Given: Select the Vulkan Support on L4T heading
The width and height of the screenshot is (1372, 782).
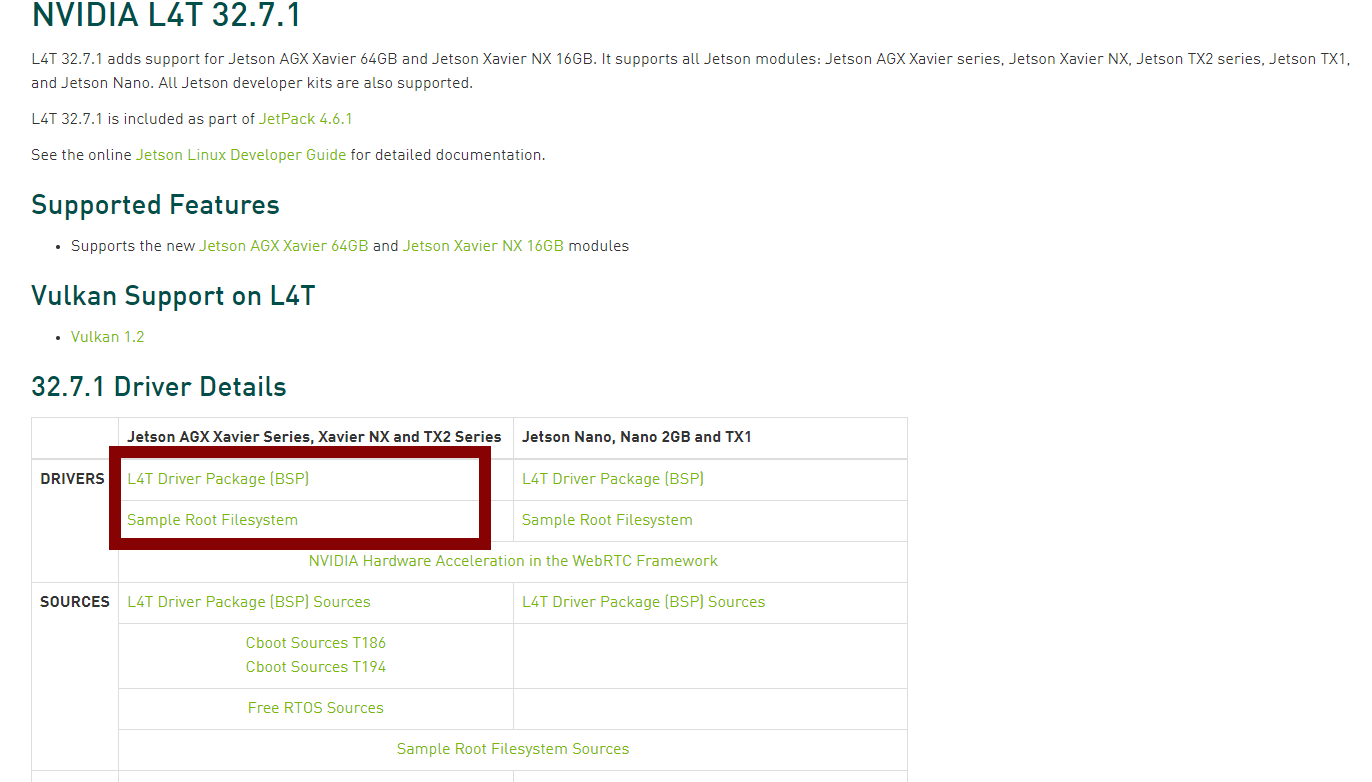Looking at the screenshot, I should (x=173, y=296).
